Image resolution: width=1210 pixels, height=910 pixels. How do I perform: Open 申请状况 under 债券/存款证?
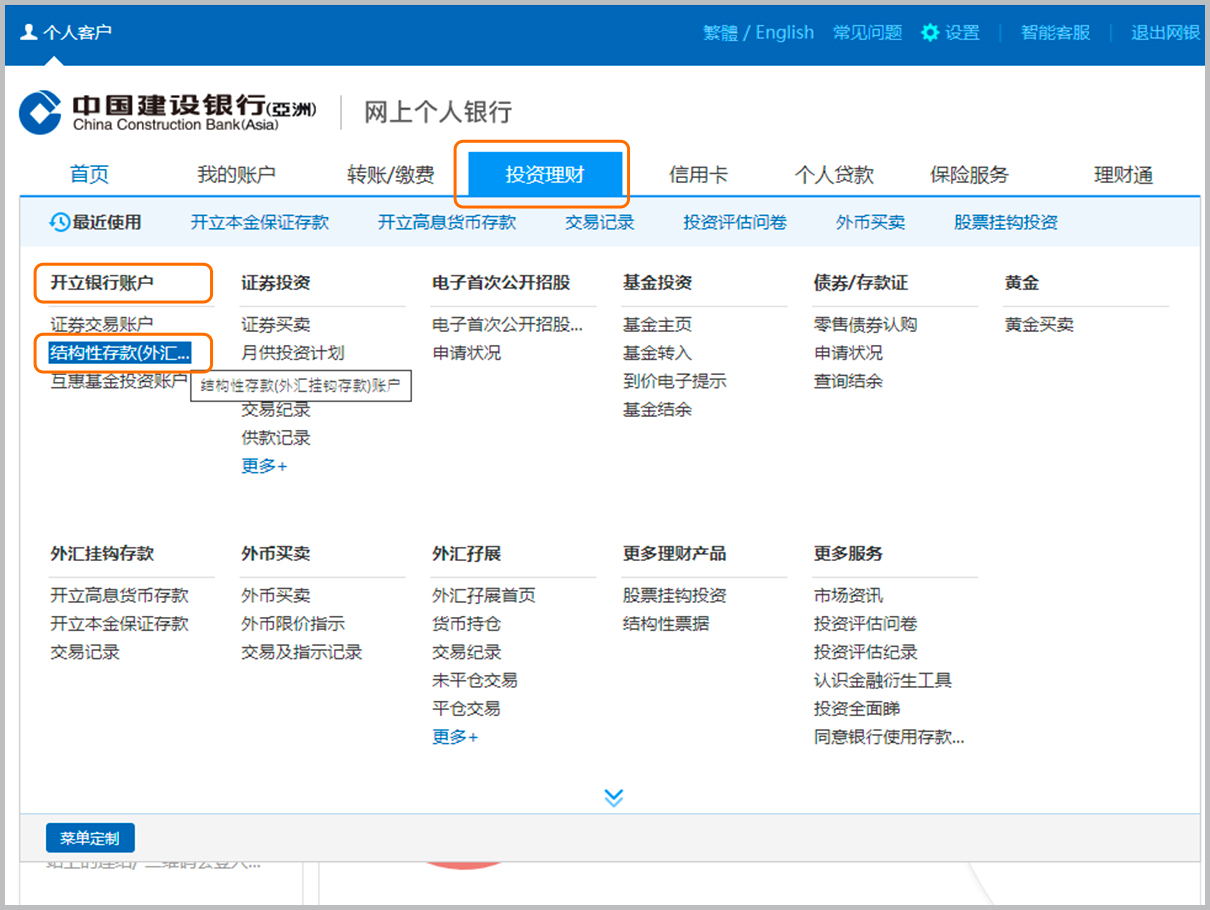pyautogui.click(x=849, y=353)
